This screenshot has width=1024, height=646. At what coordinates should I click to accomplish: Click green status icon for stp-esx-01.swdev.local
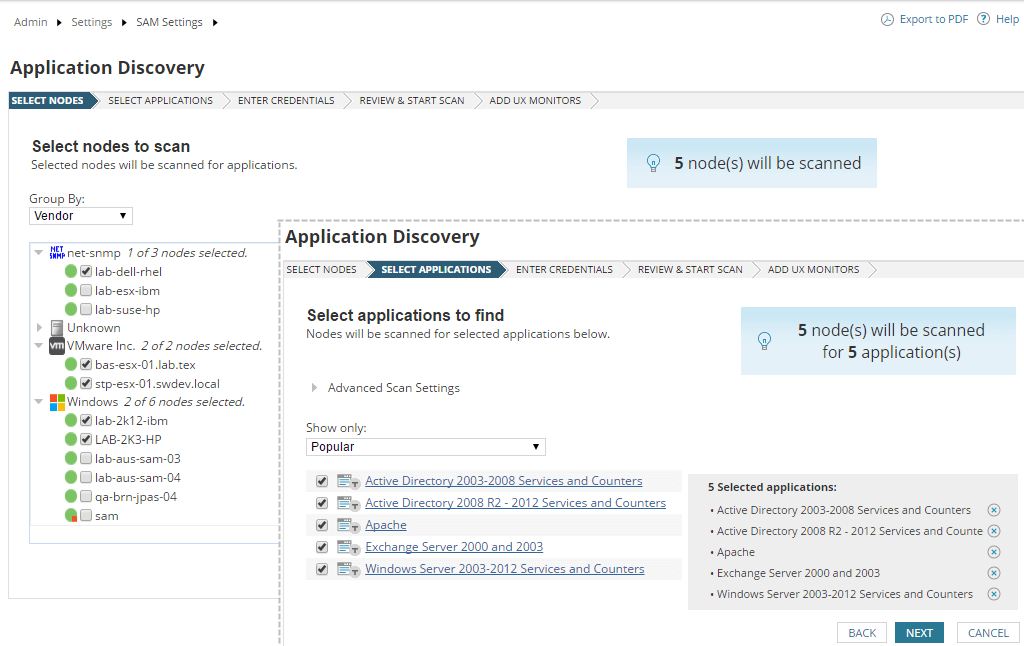tap(71, 383)
